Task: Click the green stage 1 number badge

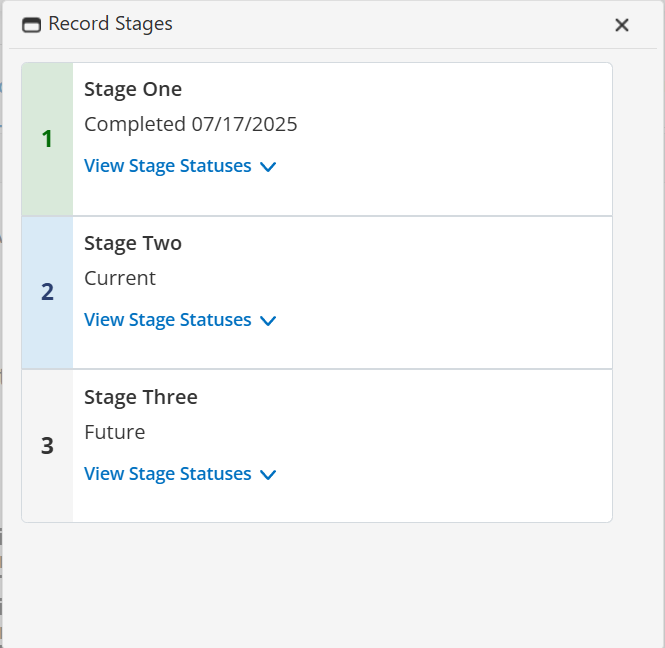Action: click(x=47, y=139)
